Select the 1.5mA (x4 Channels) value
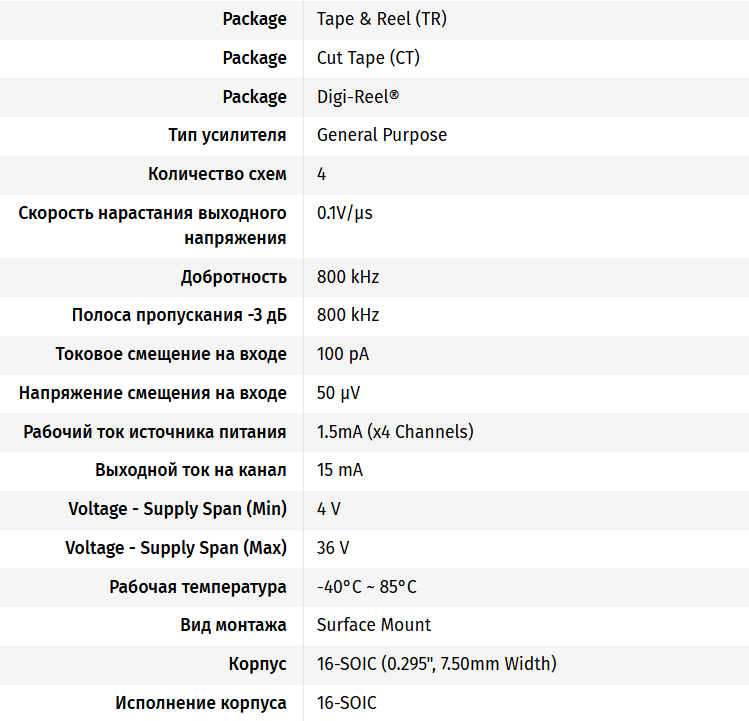This screenshot has height=721, width=749. pyautogui.click(x=395, y=432)
